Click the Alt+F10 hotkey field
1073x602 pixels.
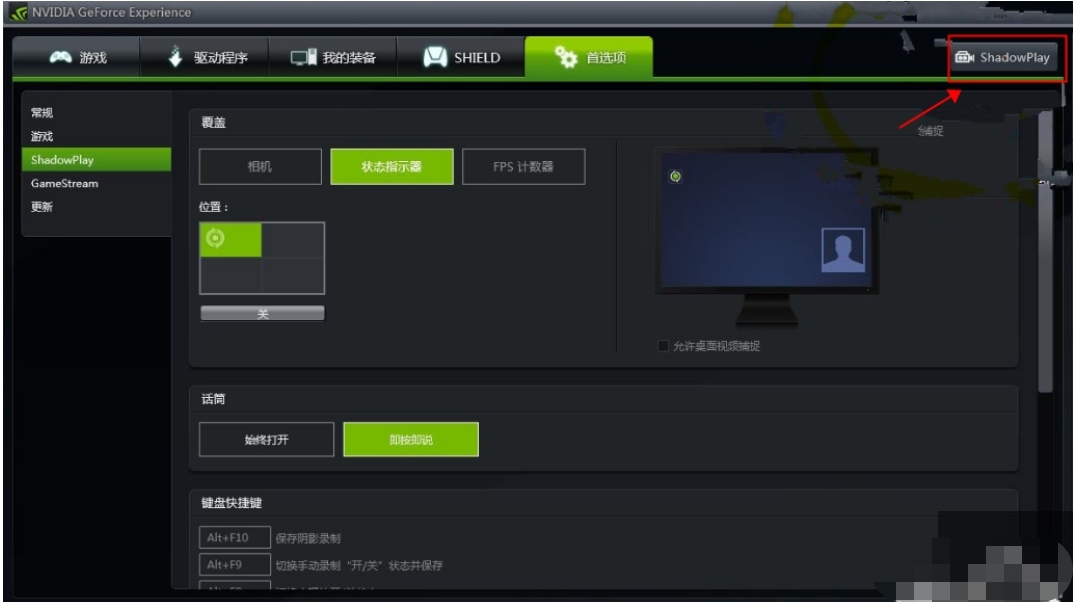click(x=235, y=538)
